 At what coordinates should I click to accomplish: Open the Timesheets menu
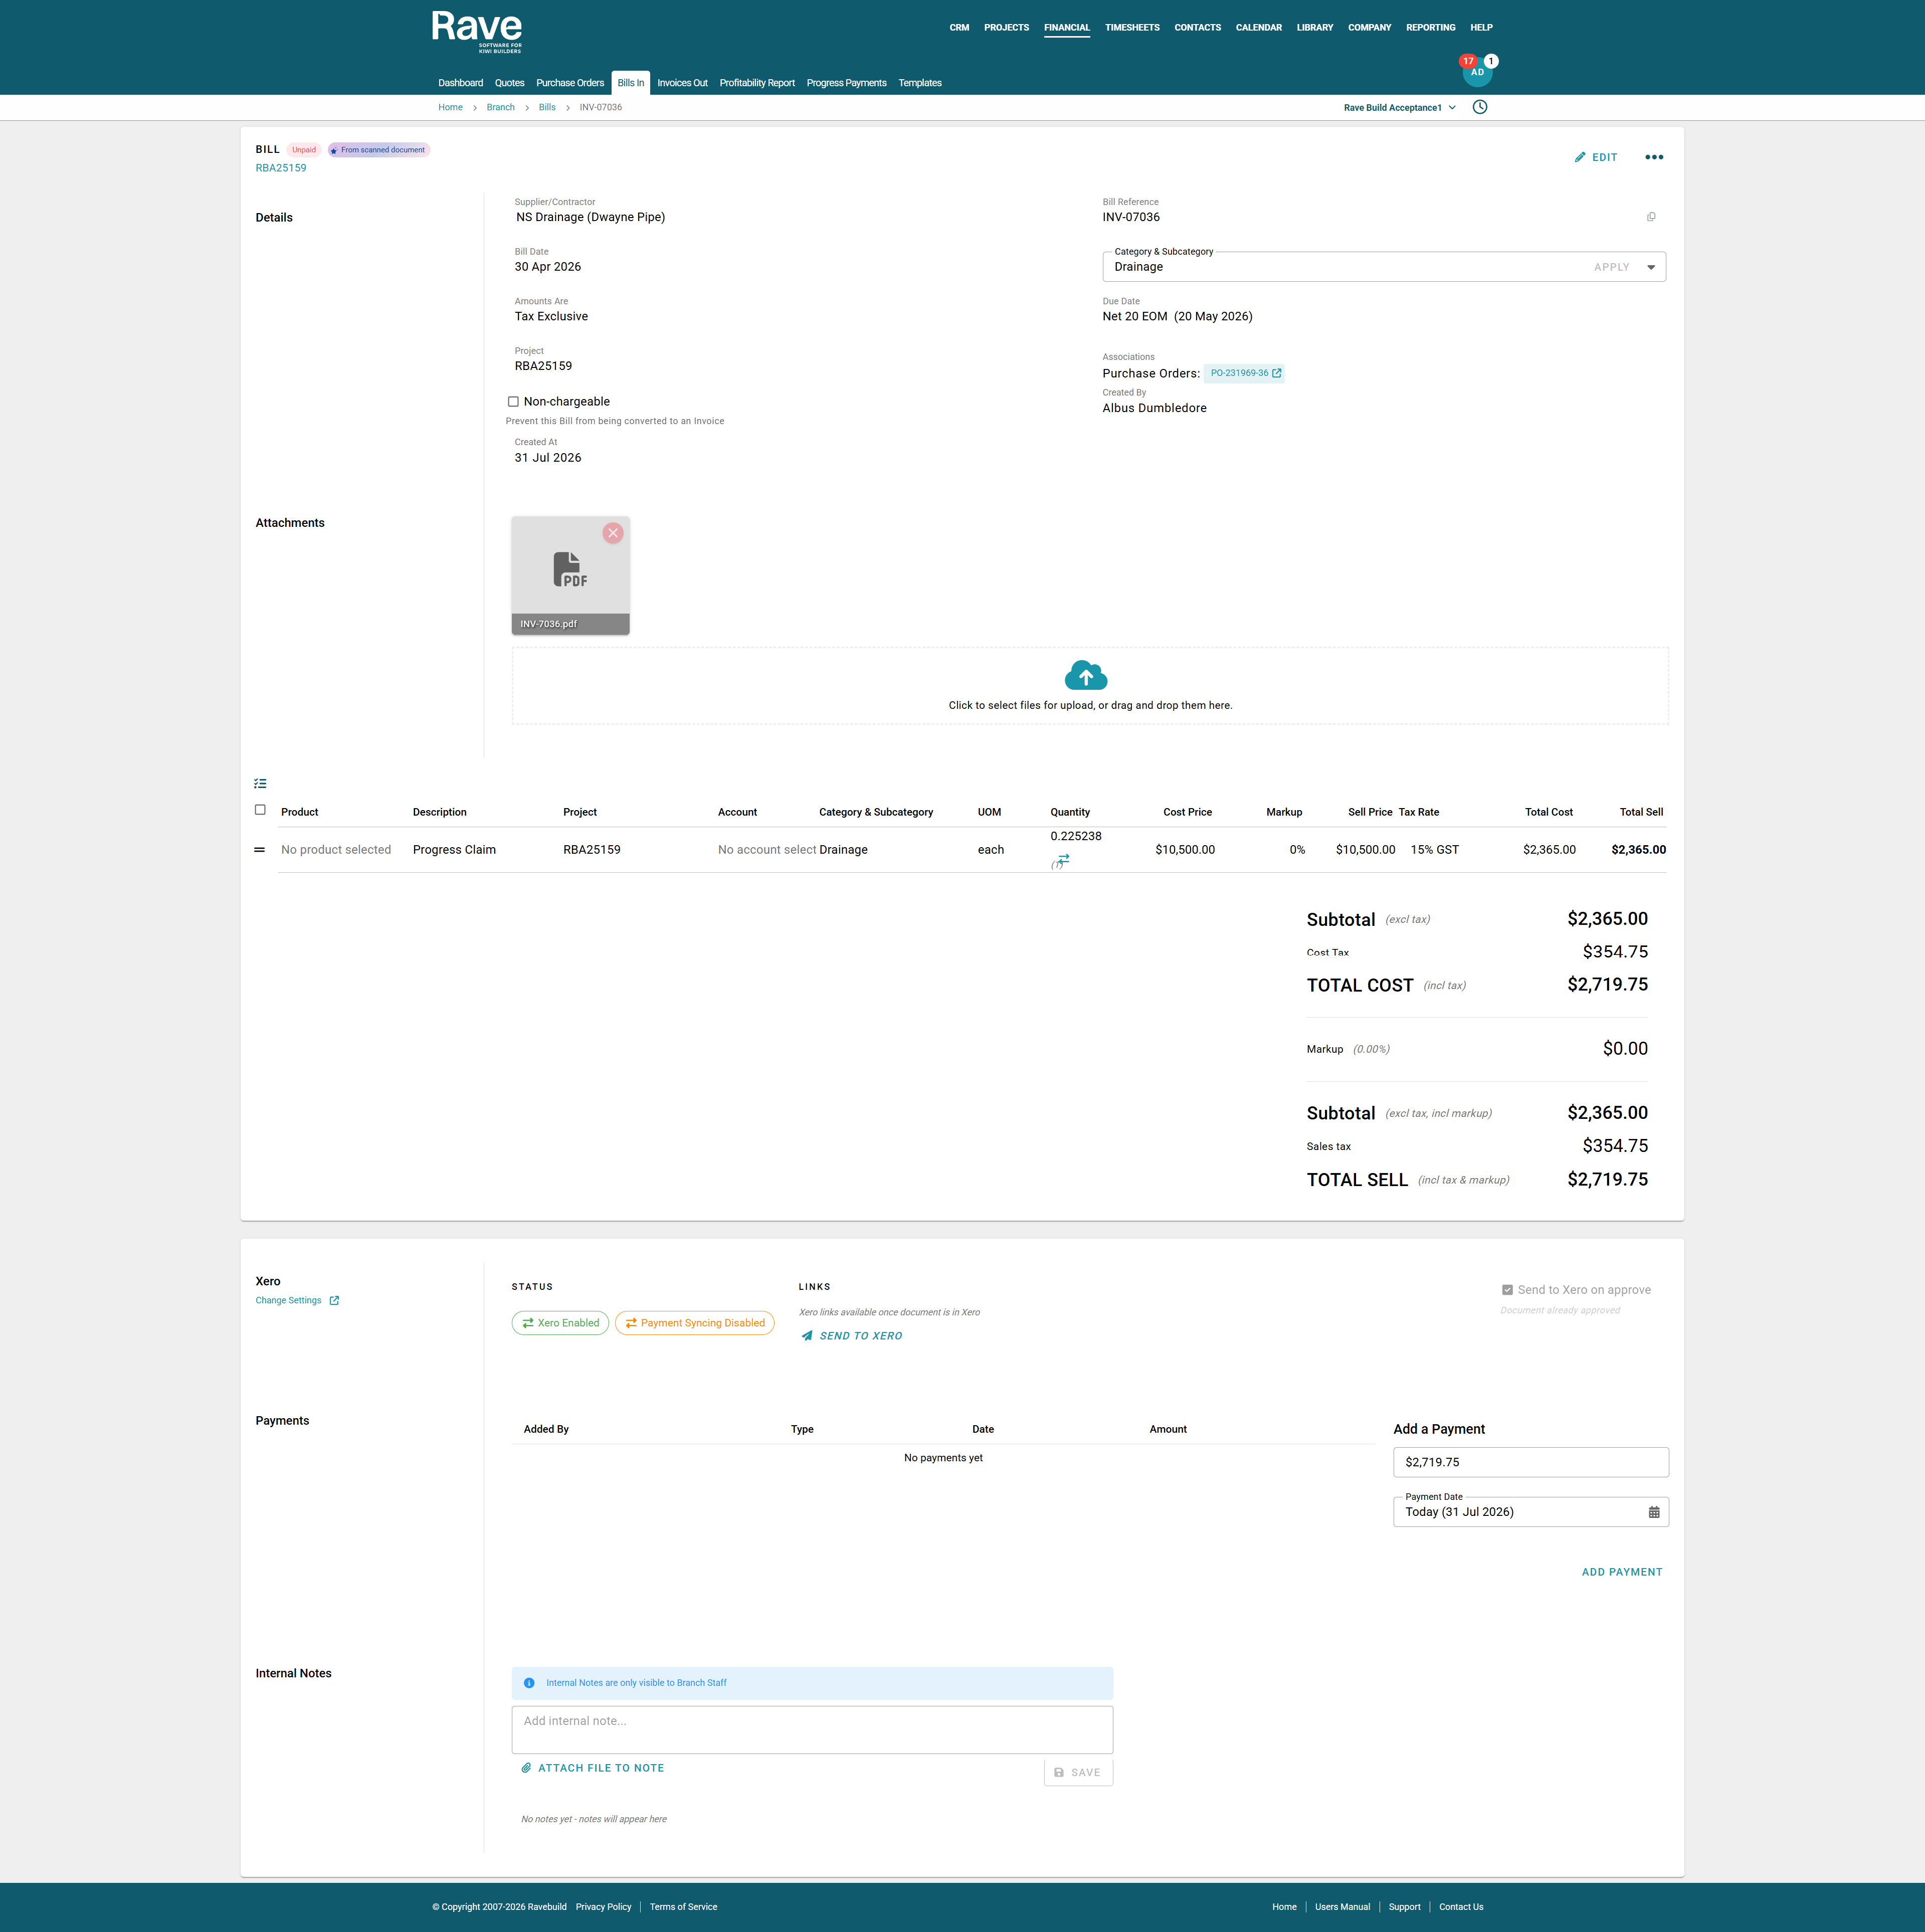click(x=1132, y=28)
